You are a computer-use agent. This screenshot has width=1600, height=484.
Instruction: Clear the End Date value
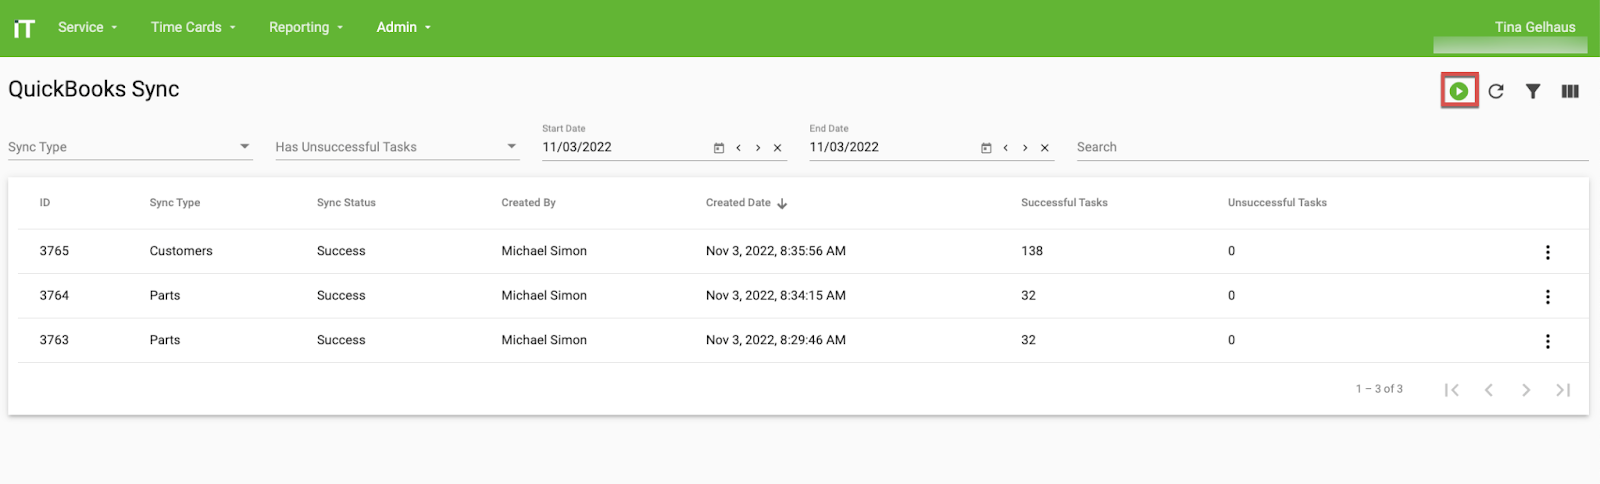[x=1045, y=148]
